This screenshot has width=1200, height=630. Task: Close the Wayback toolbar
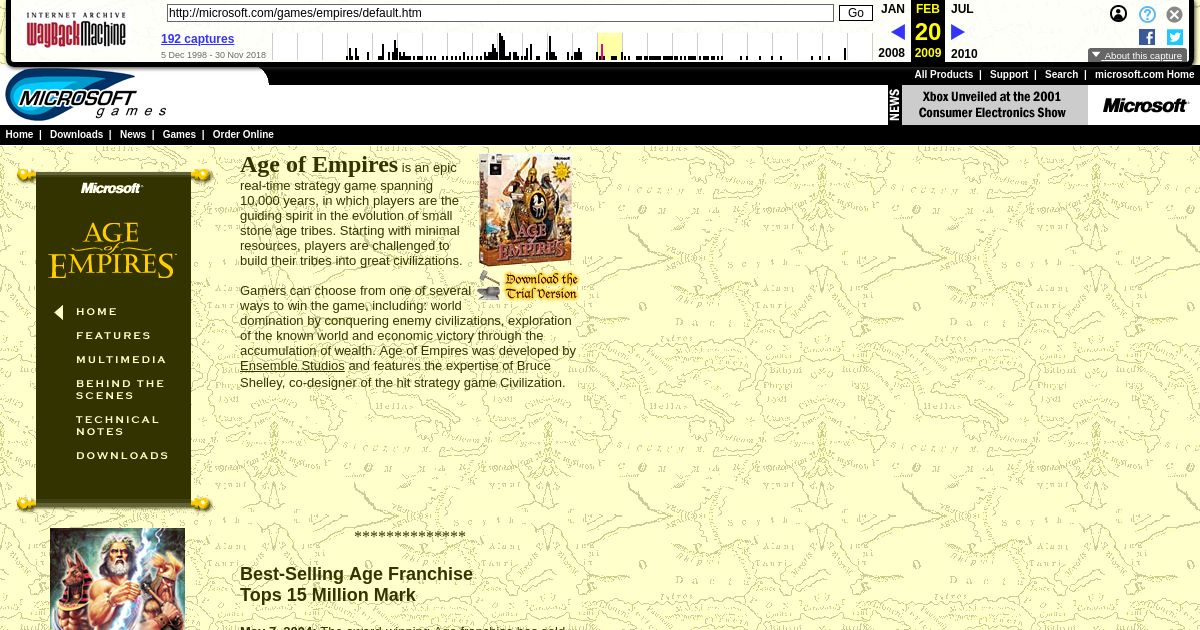pyautogui.click(x=1175, y=14)
